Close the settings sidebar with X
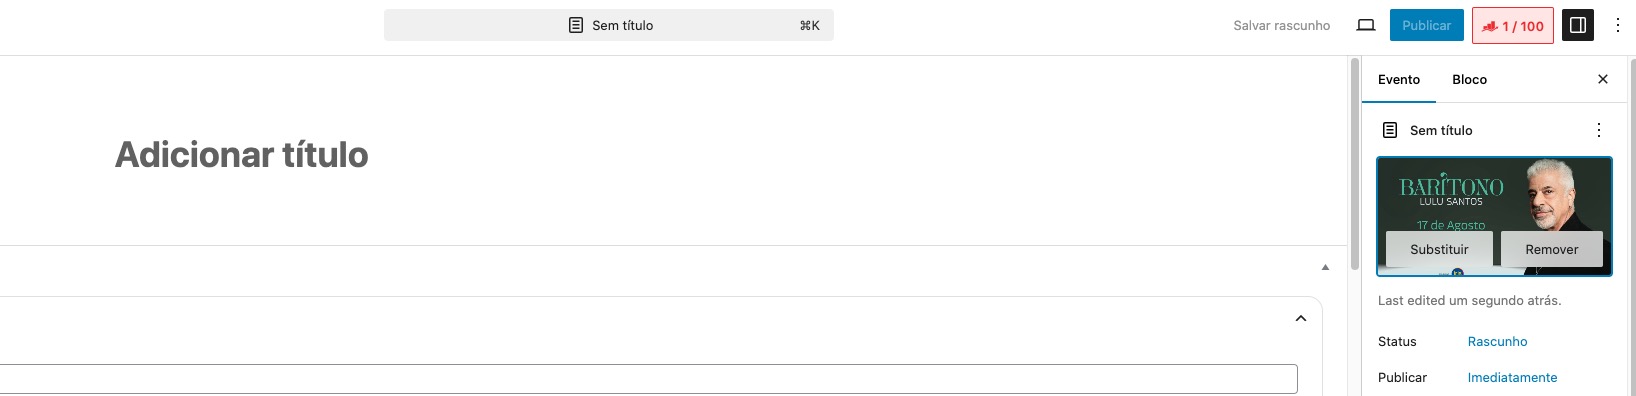This screenshot has width=1636, height=396. tap(1603, 79)
